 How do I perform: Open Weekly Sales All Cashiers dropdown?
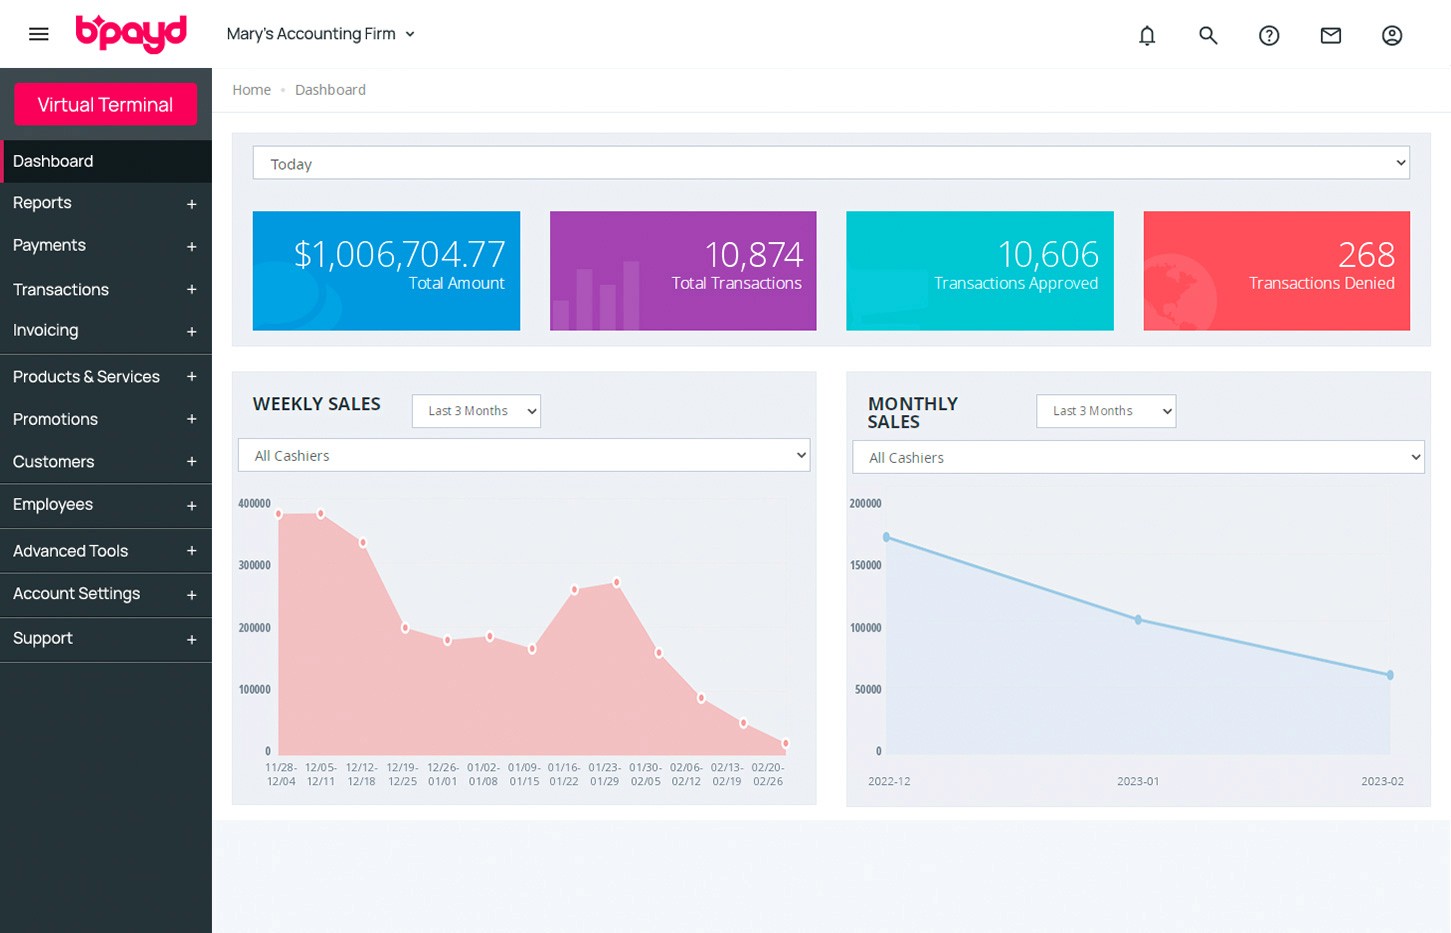click(524, 455)
